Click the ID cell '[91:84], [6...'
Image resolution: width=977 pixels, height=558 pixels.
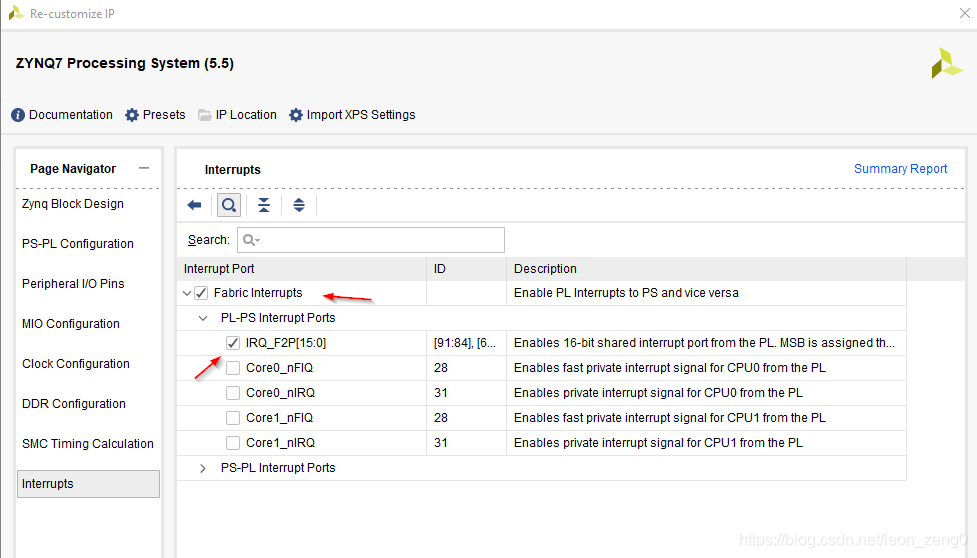(465, 343)
